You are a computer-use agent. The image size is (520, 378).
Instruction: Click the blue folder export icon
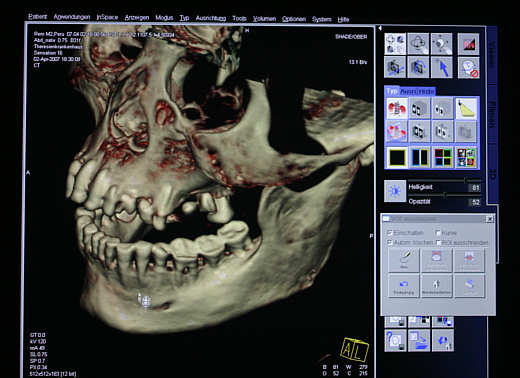419,340
